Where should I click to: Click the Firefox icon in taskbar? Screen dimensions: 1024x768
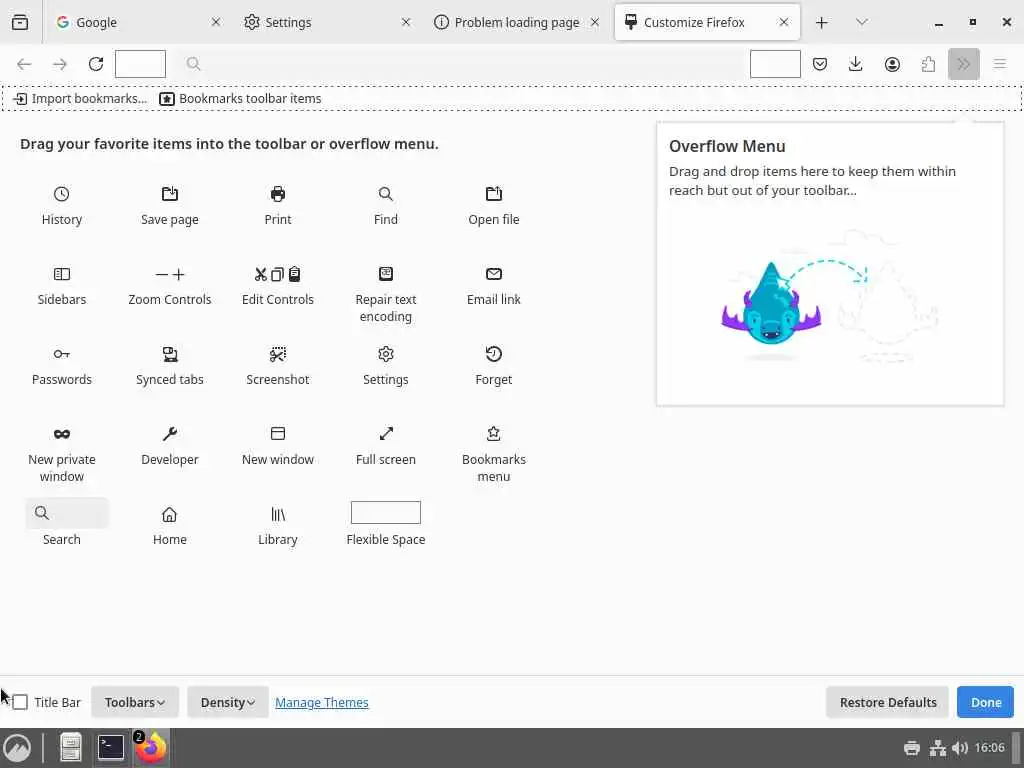coord(152,748)
